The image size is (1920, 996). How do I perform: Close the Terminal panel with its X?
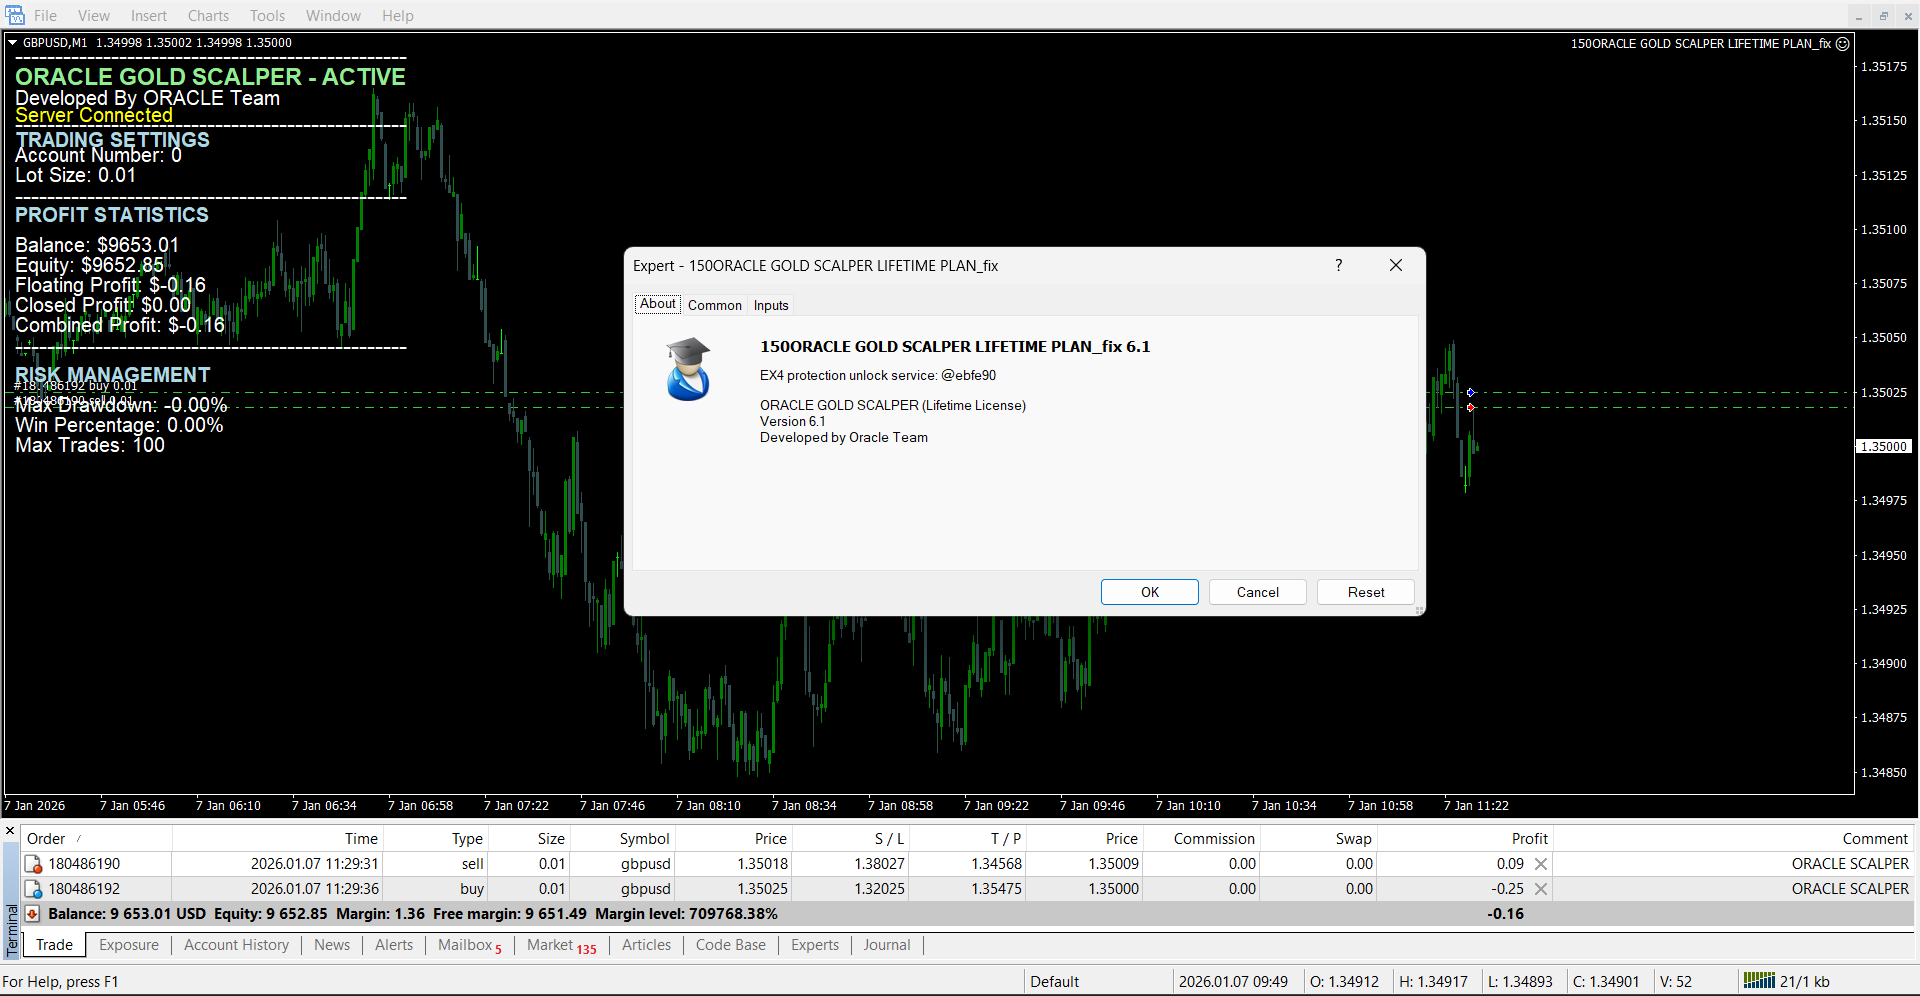10,831
